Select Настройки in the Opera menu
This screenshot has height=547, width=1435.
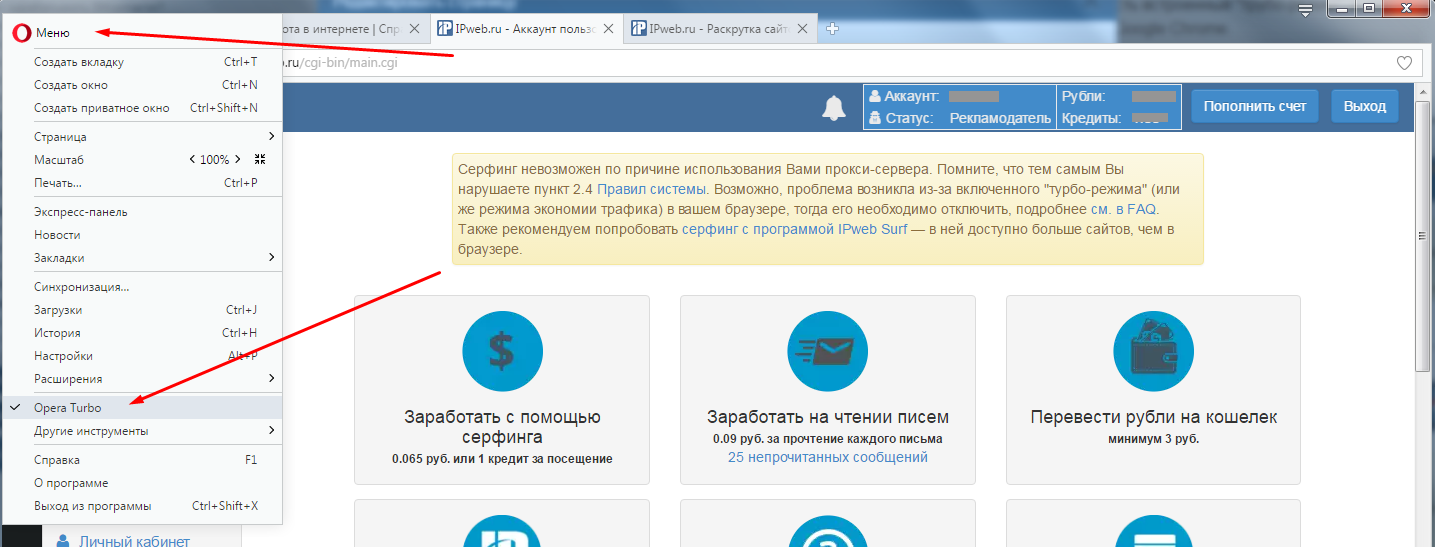click(63, 356)
